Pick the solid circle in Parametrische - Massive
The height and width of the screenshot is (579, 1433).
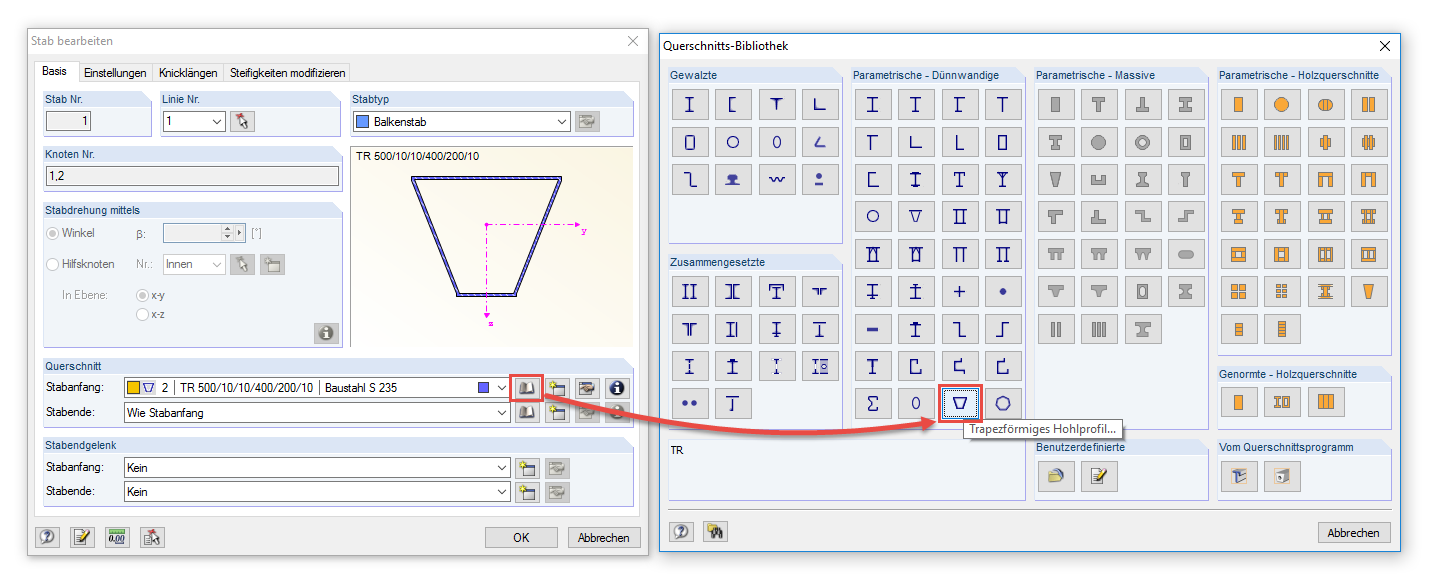tap(1099, 142)
